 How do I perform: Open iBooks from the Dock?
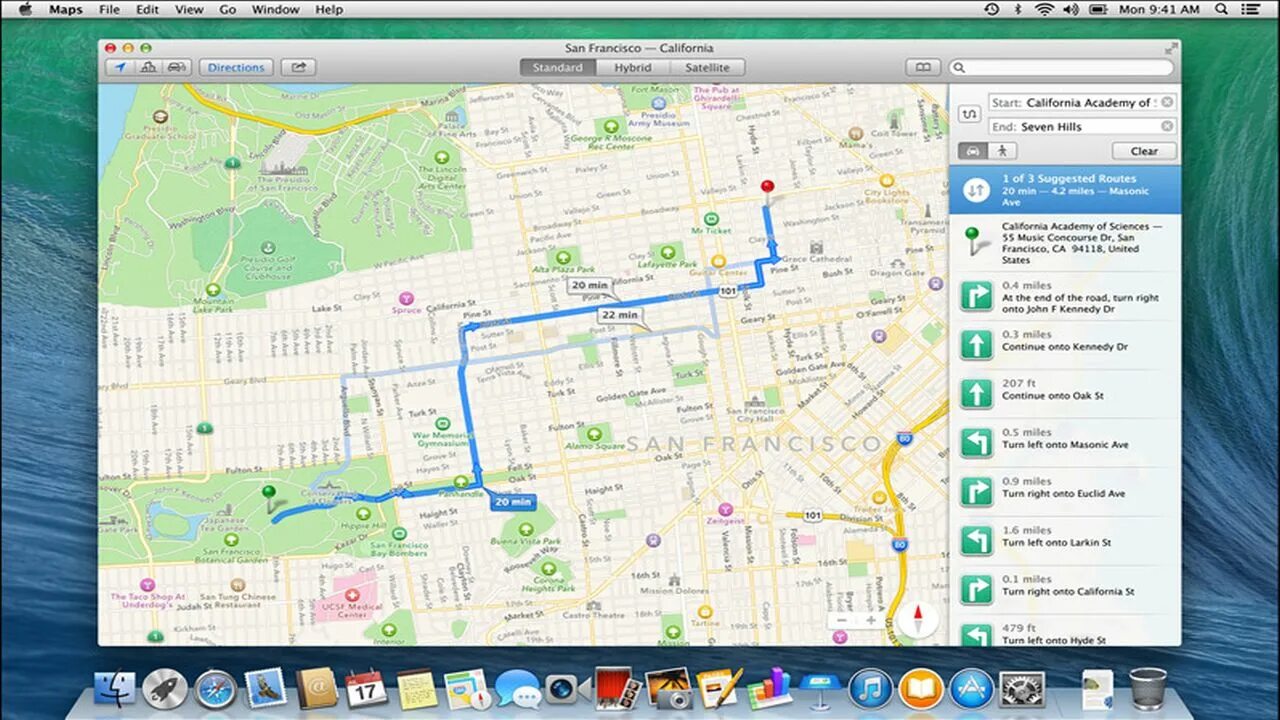pos(921,689)
